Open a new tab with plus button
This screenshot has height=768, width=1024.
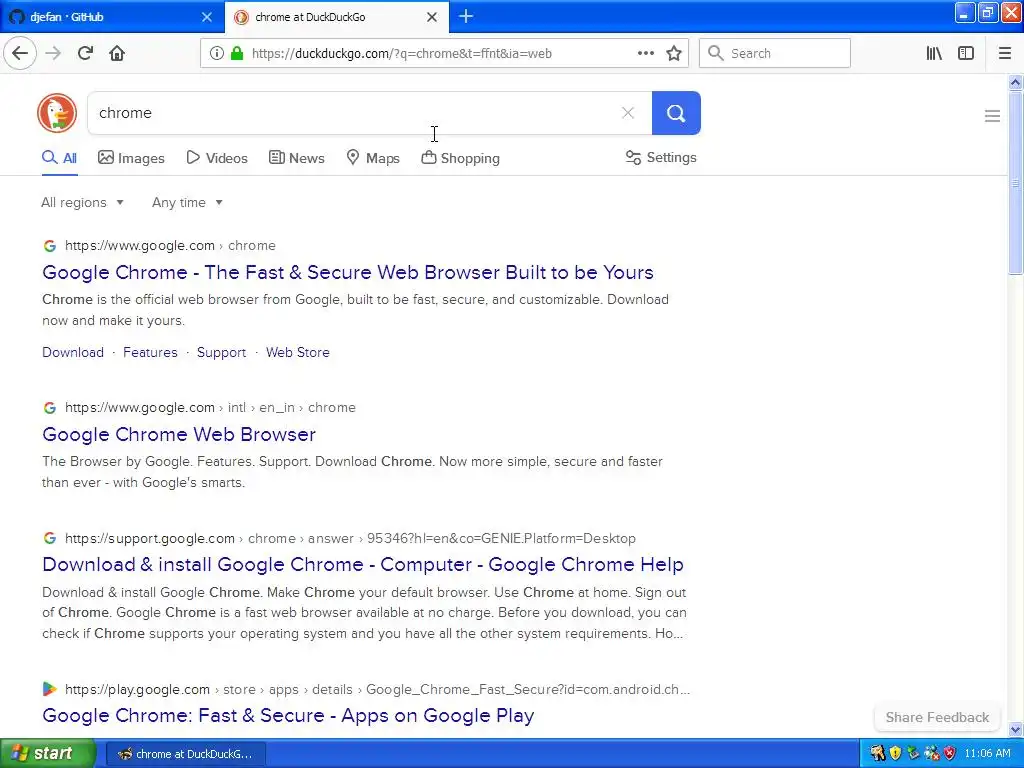466,17
